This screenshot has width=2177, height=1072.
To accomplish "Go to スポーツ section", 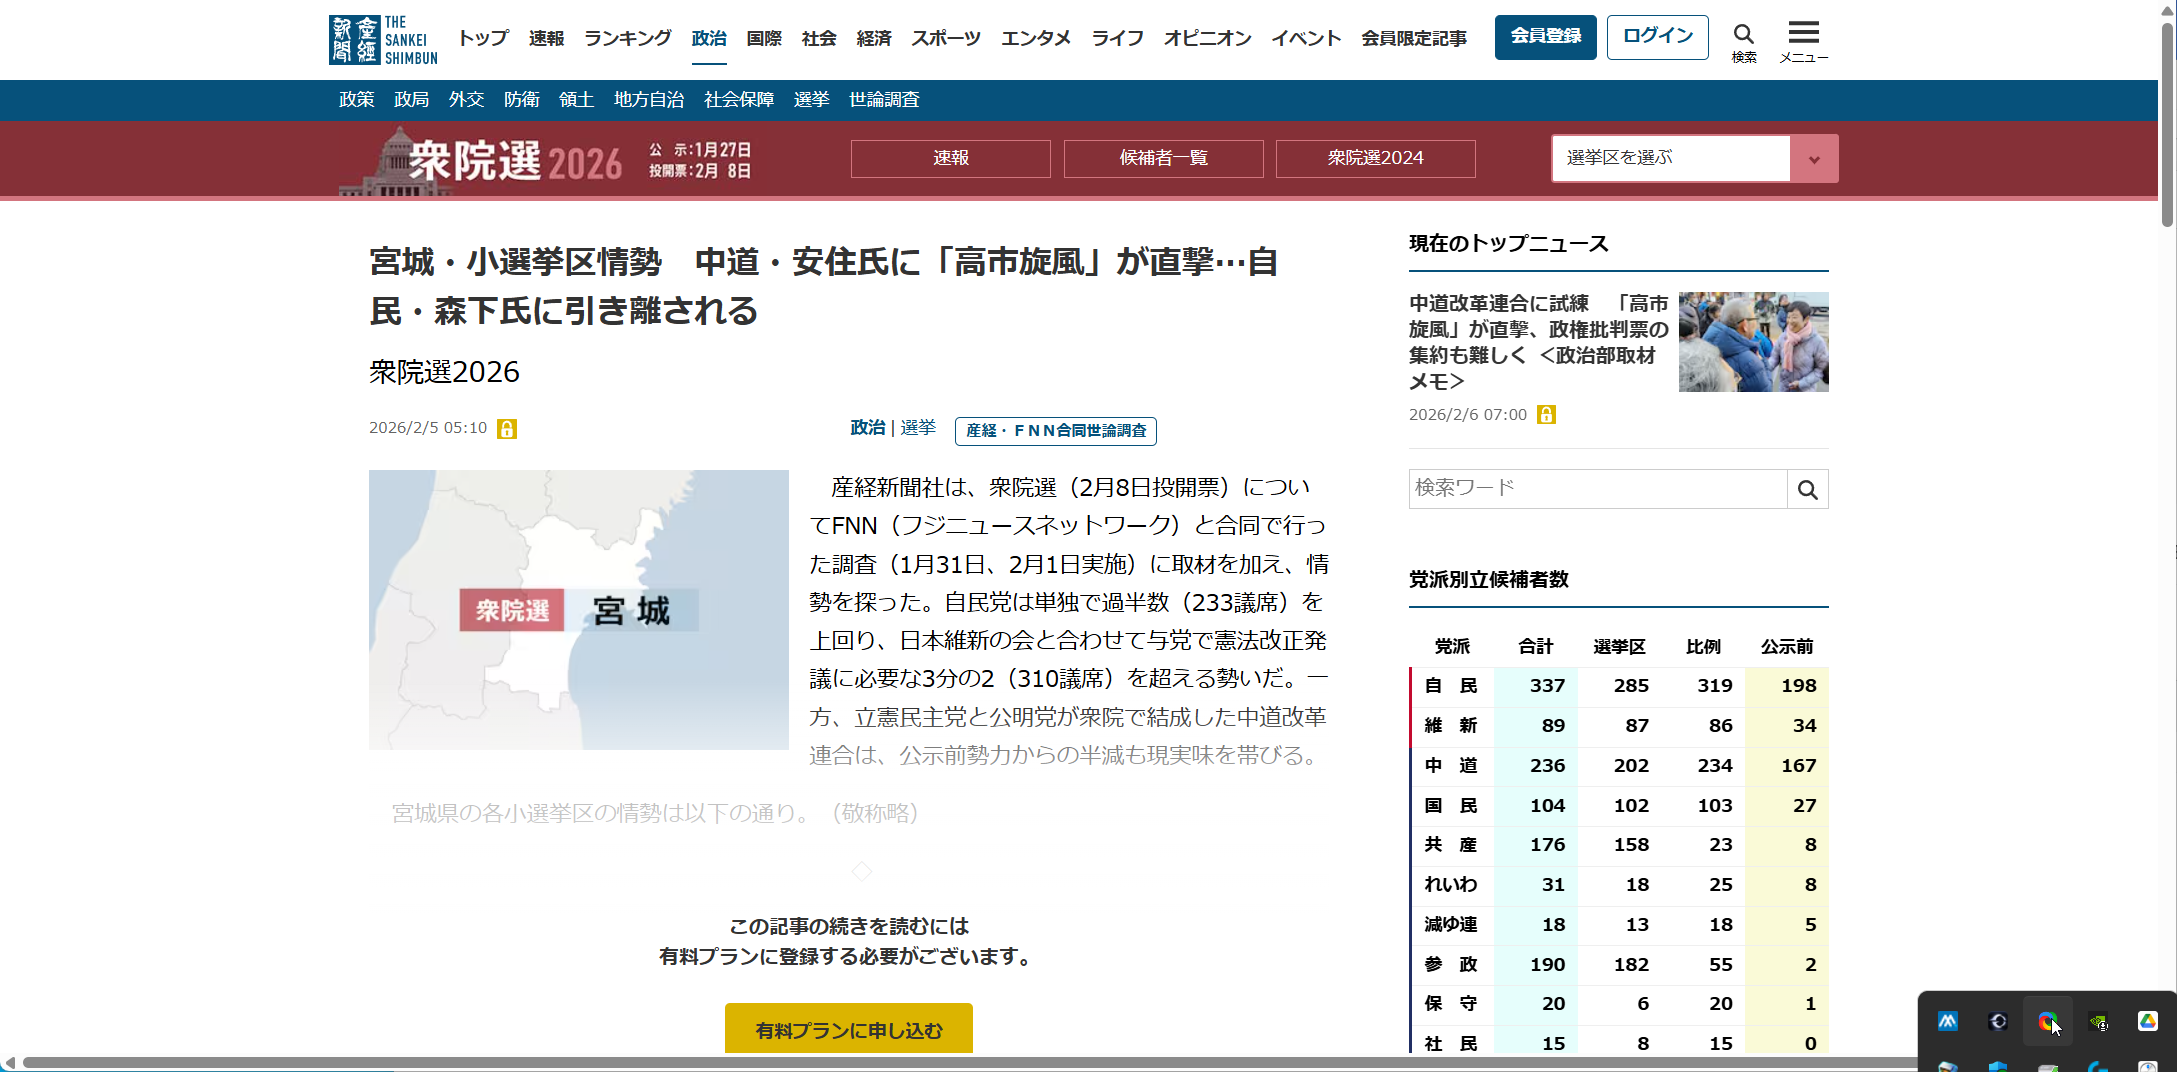I will [x=946, y=38].
